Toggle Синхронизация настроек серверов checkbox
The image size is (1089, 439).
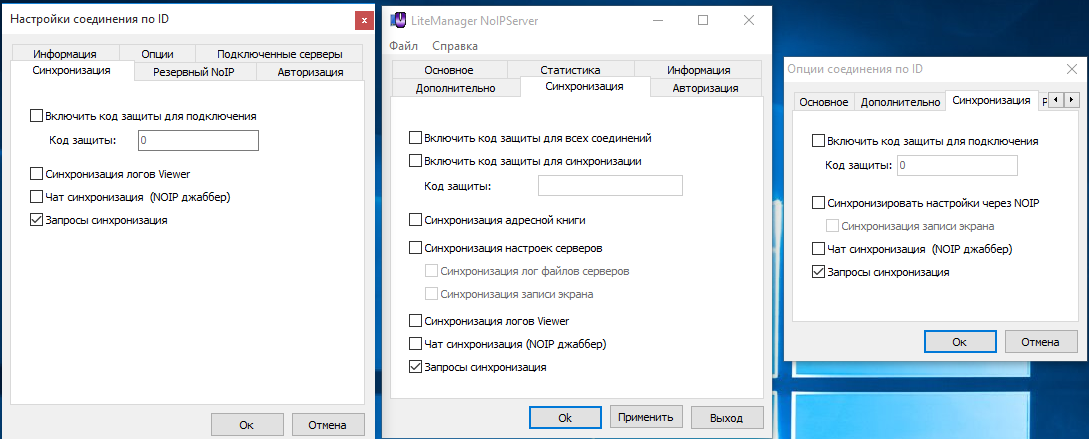point(415,247)
